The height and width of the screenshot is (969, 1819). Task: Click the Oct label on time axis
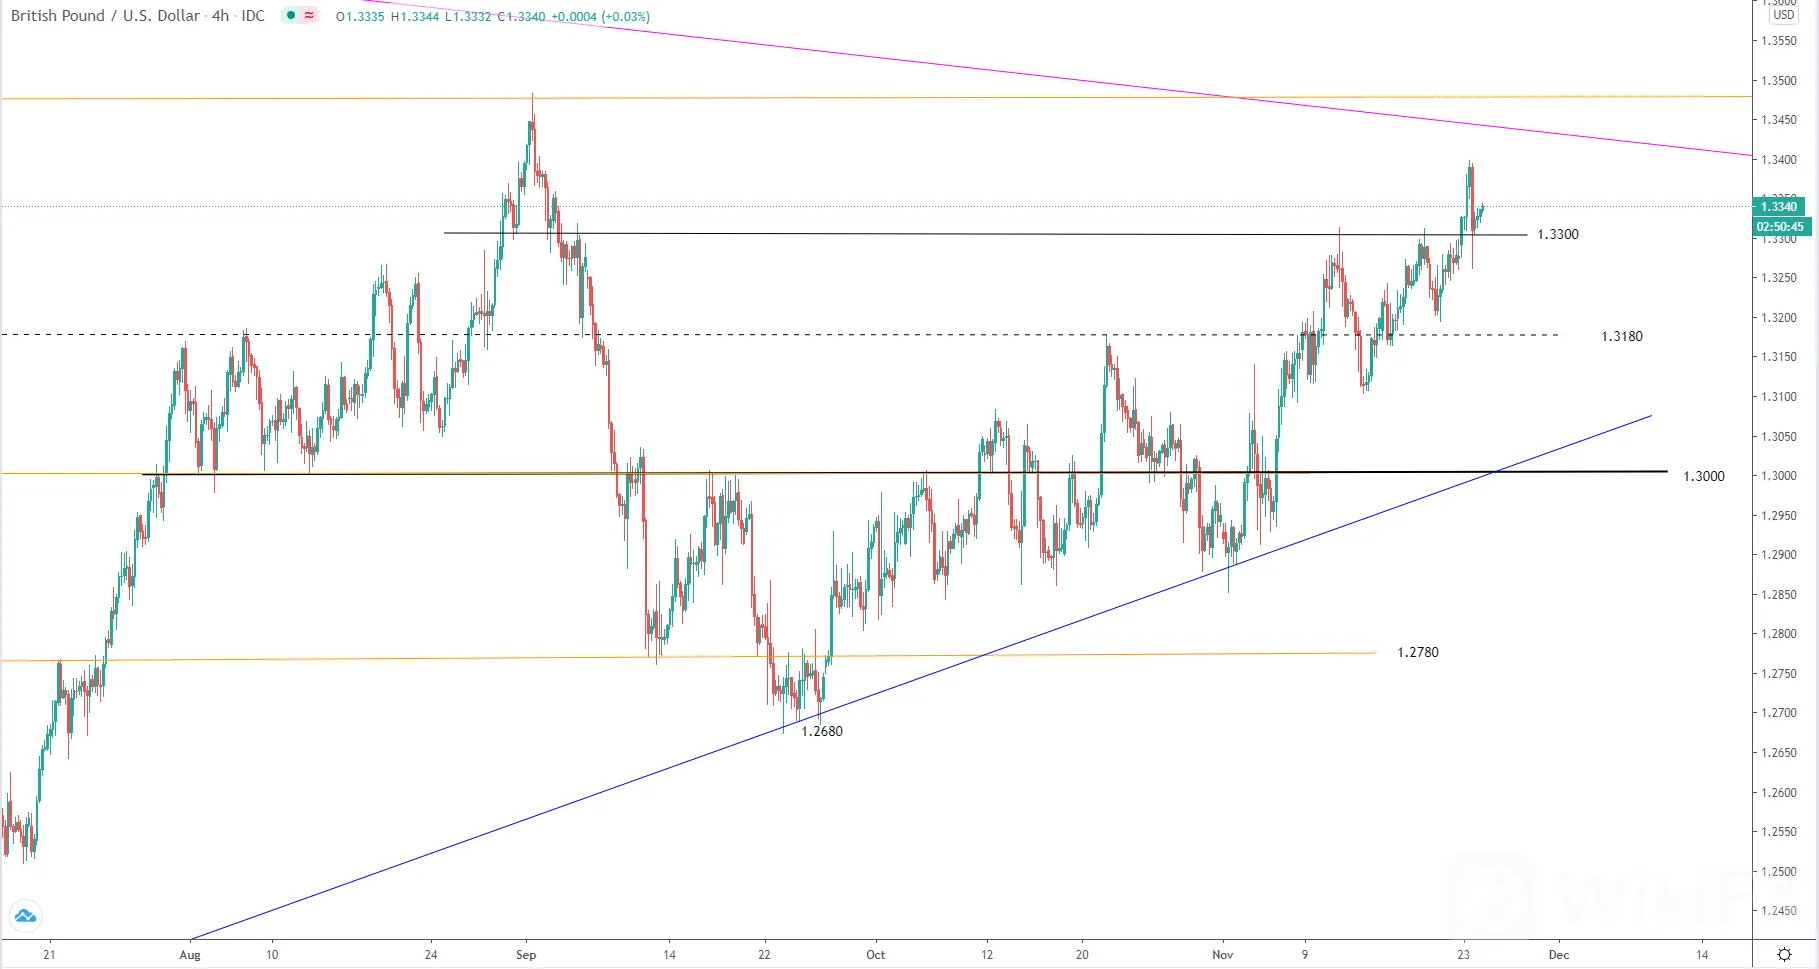[x=875, y=955]
